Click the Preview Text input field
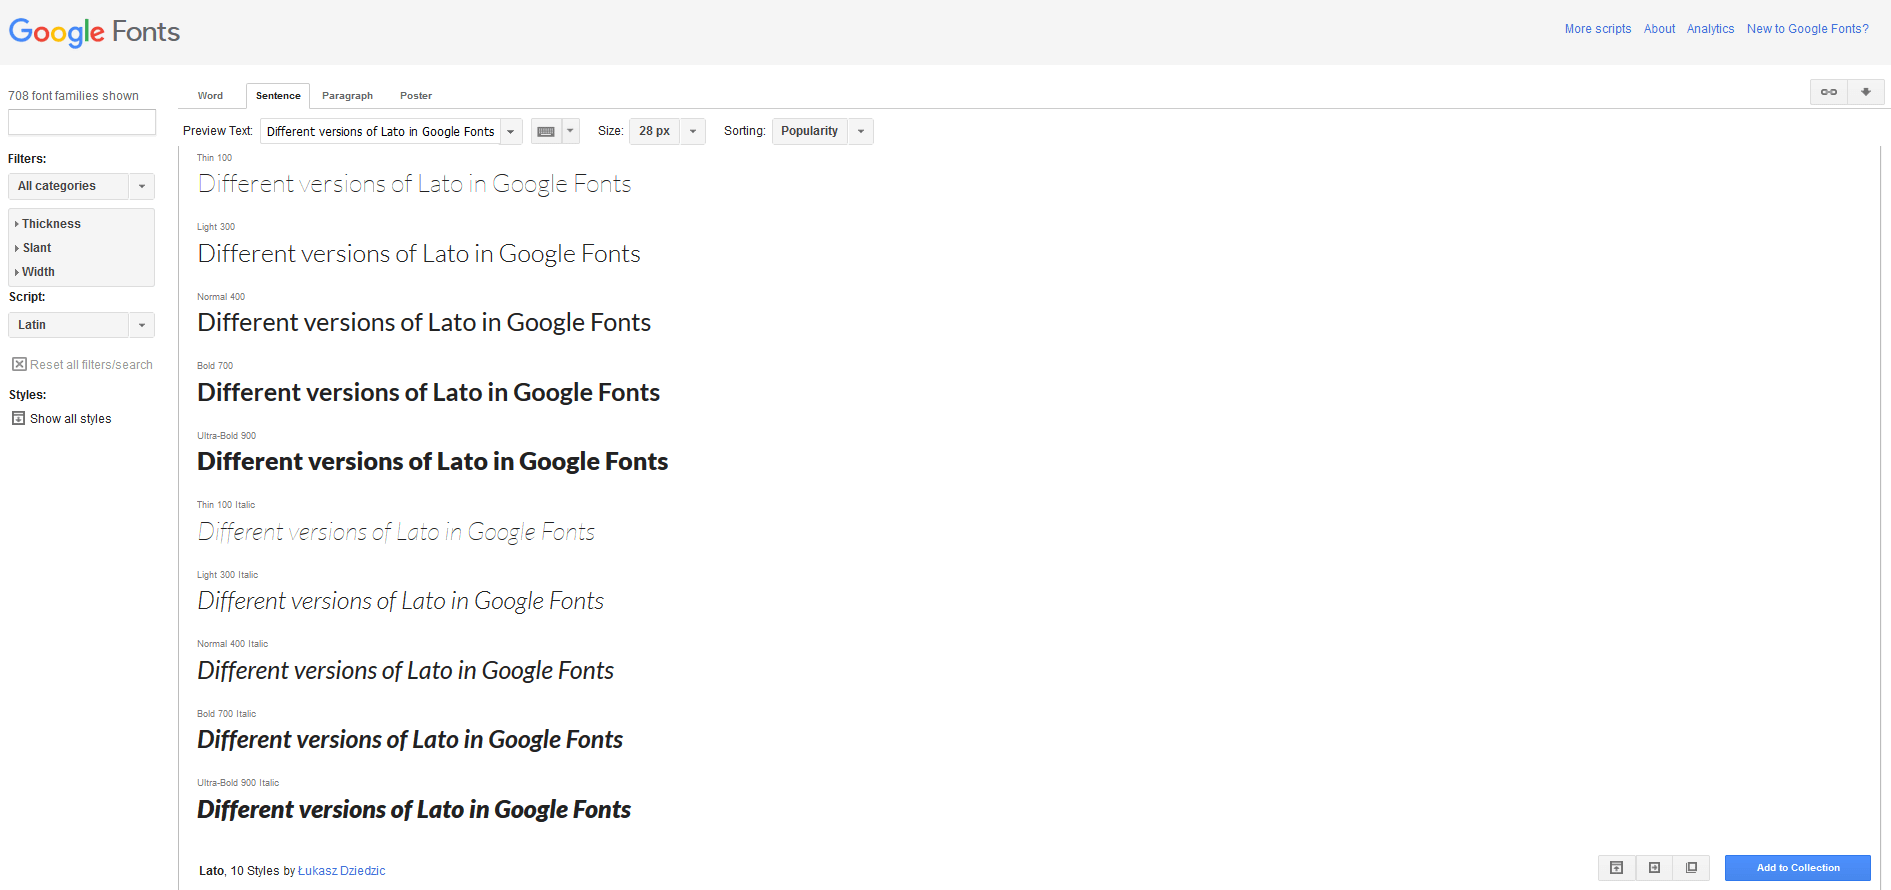Viewport: 1891px width, 890px height. [x=380, y=131]
